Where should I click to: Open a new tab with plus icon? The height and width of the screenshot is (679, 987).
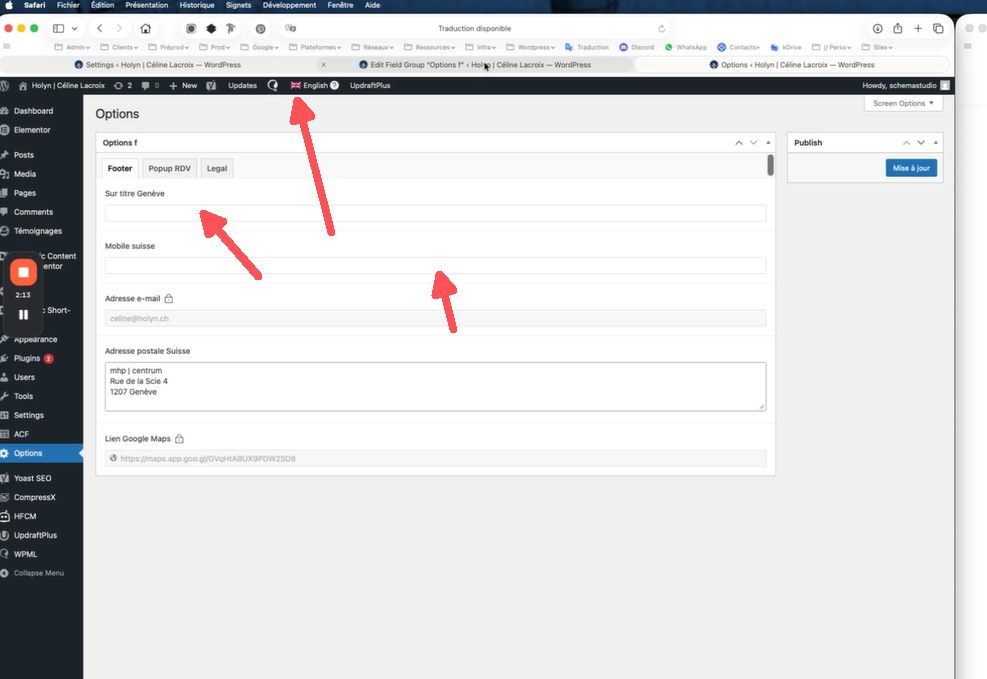(918, 28)
